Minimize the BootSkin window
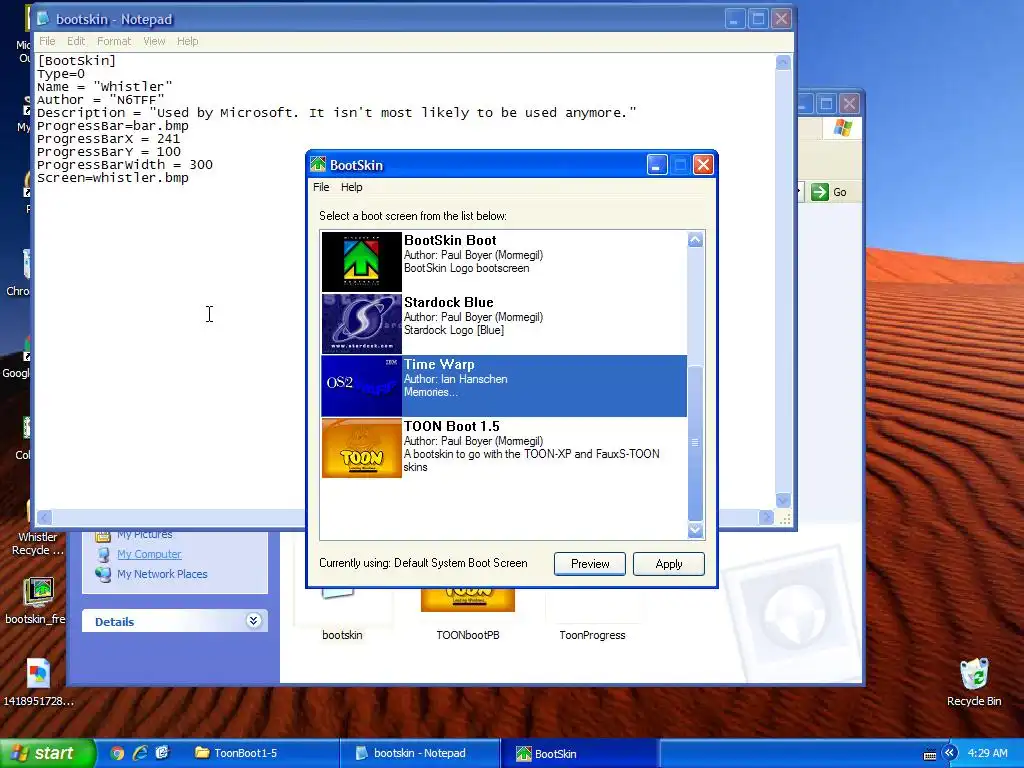Viewport: 1024px width, 768px height. (x=657, y=165)
